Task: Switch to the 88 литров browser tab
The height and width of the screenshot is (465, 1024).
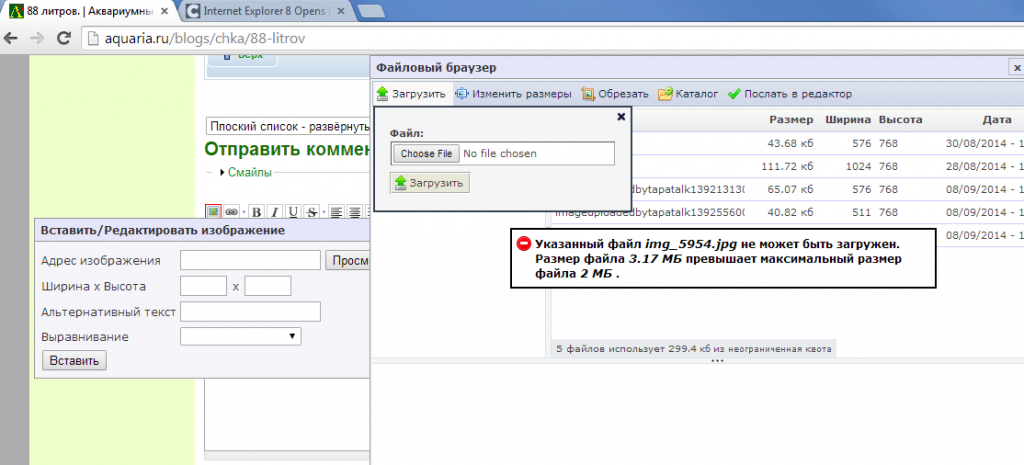Action: [88, 11]
